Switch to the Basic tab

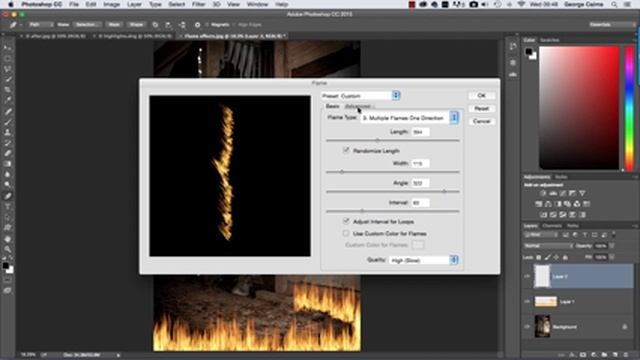[x=332, y=106]
